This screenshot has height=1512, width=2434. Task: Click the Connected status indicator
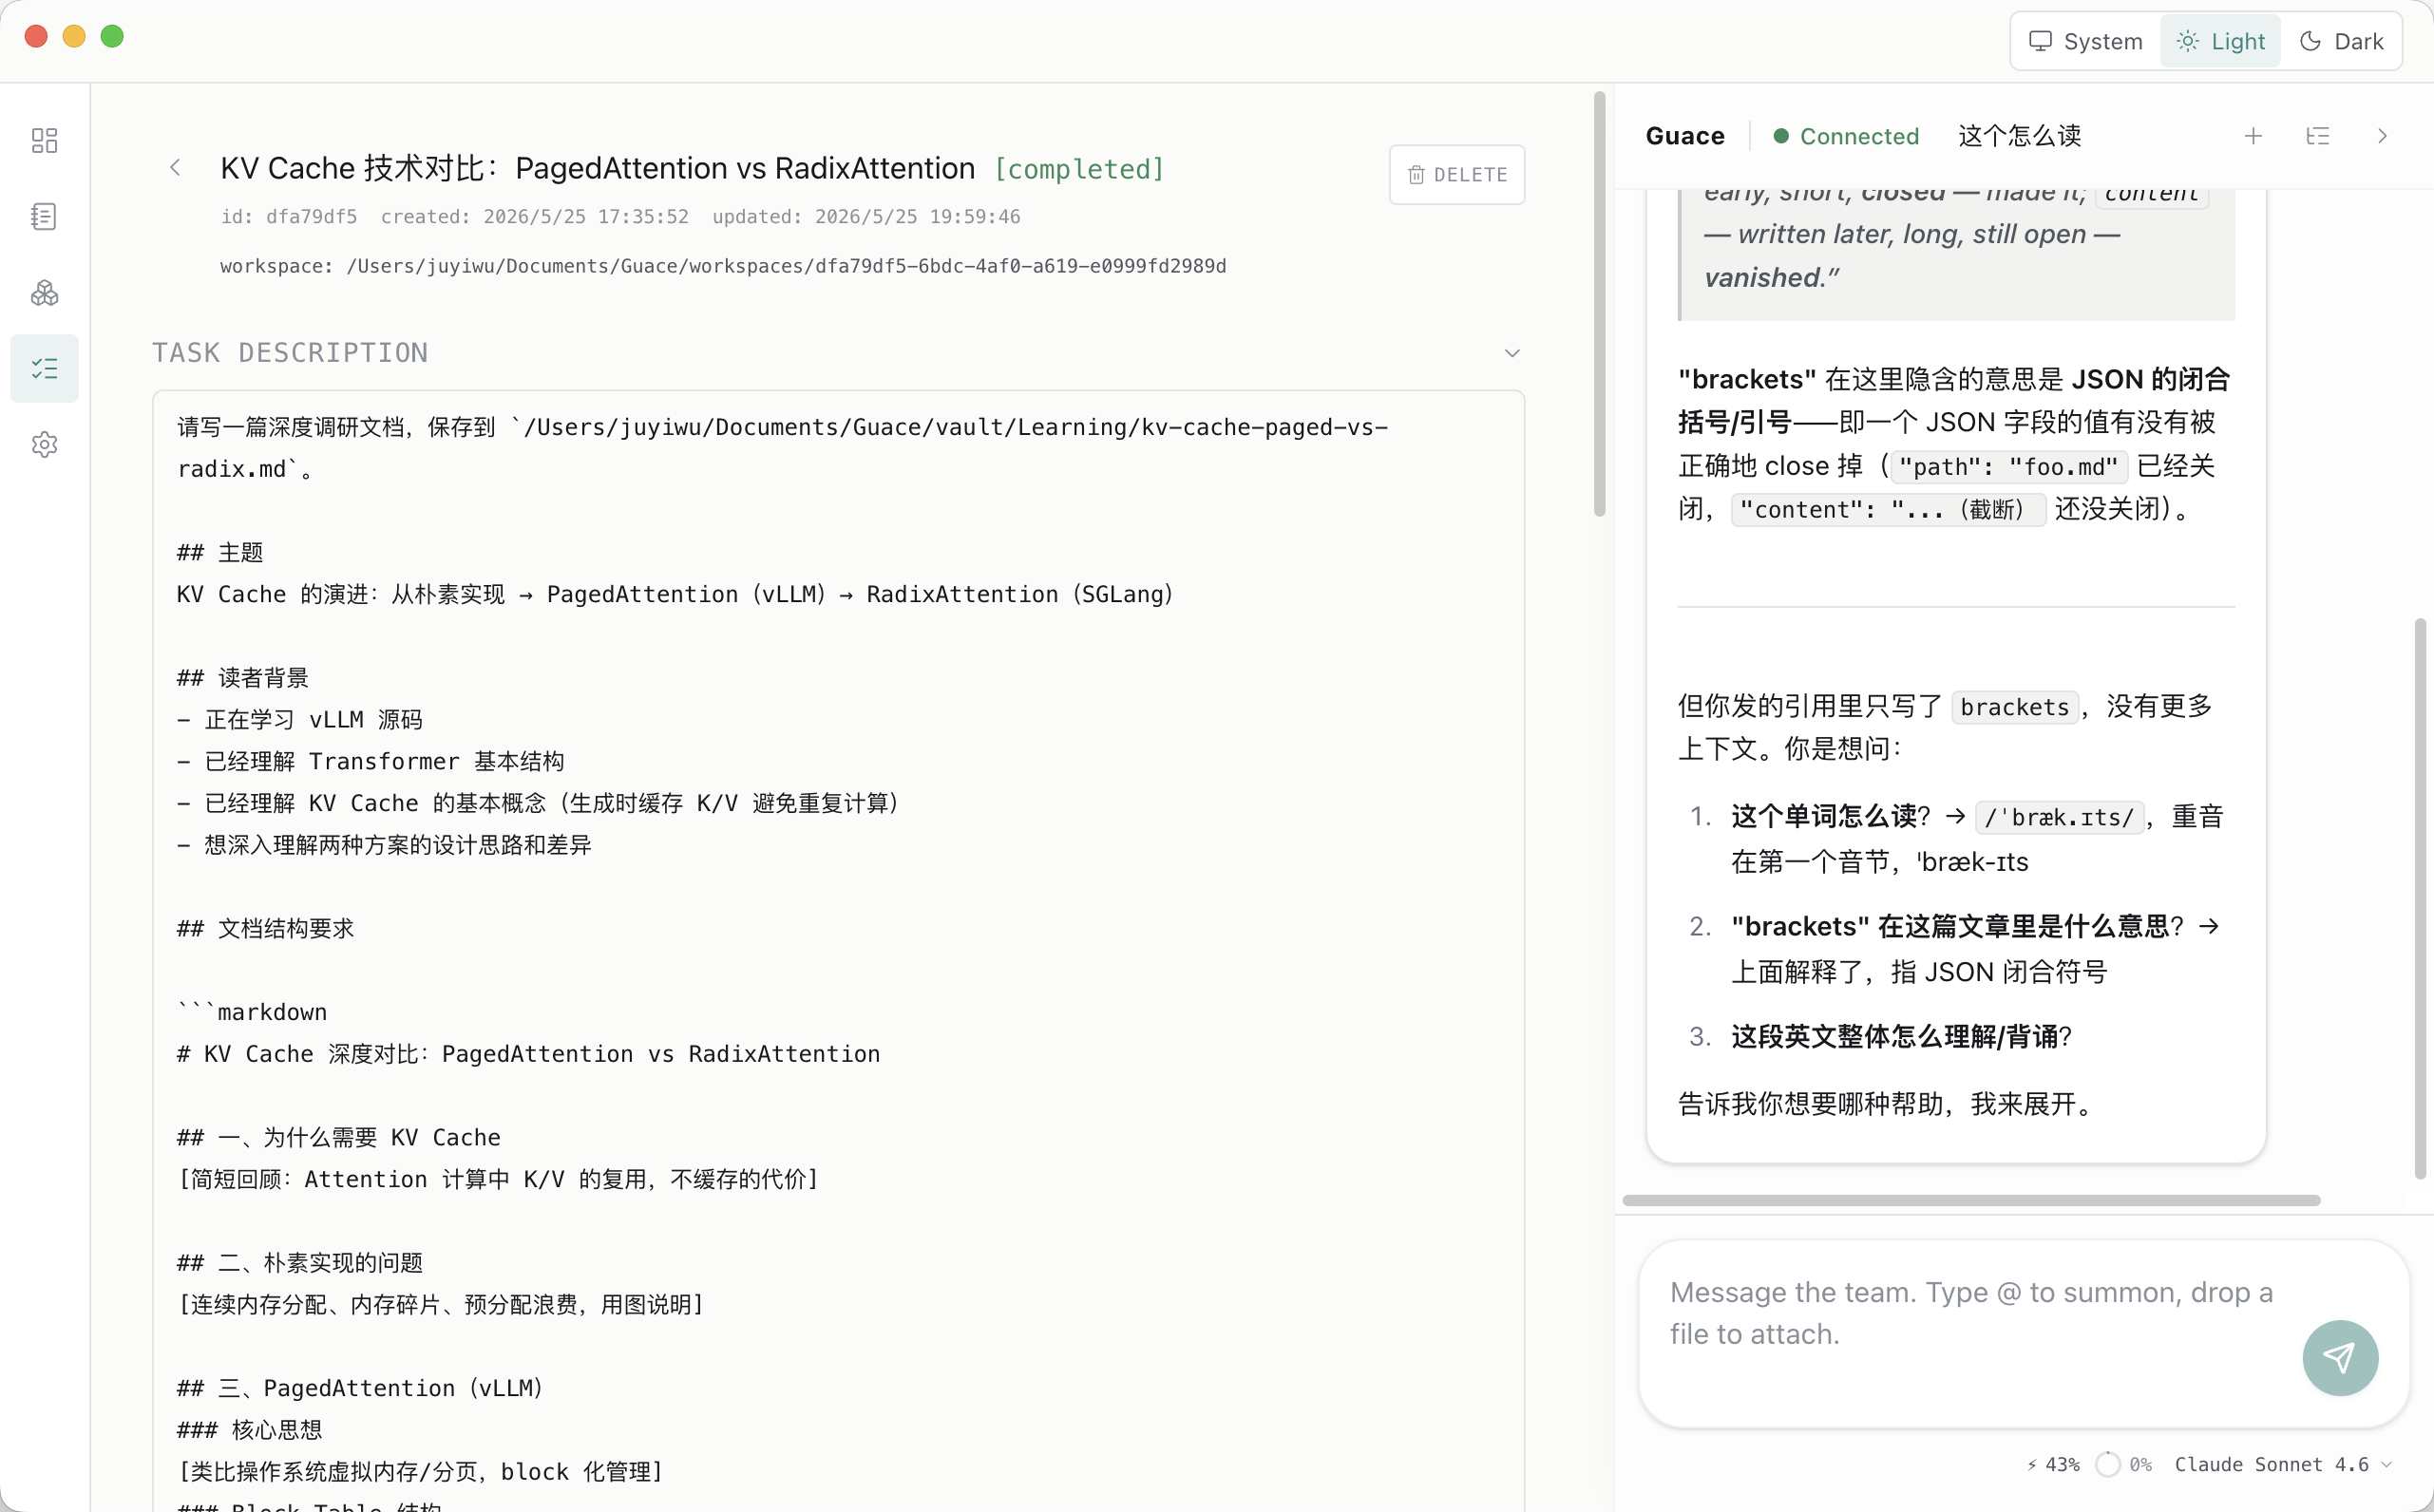(x=1845, y=136)
